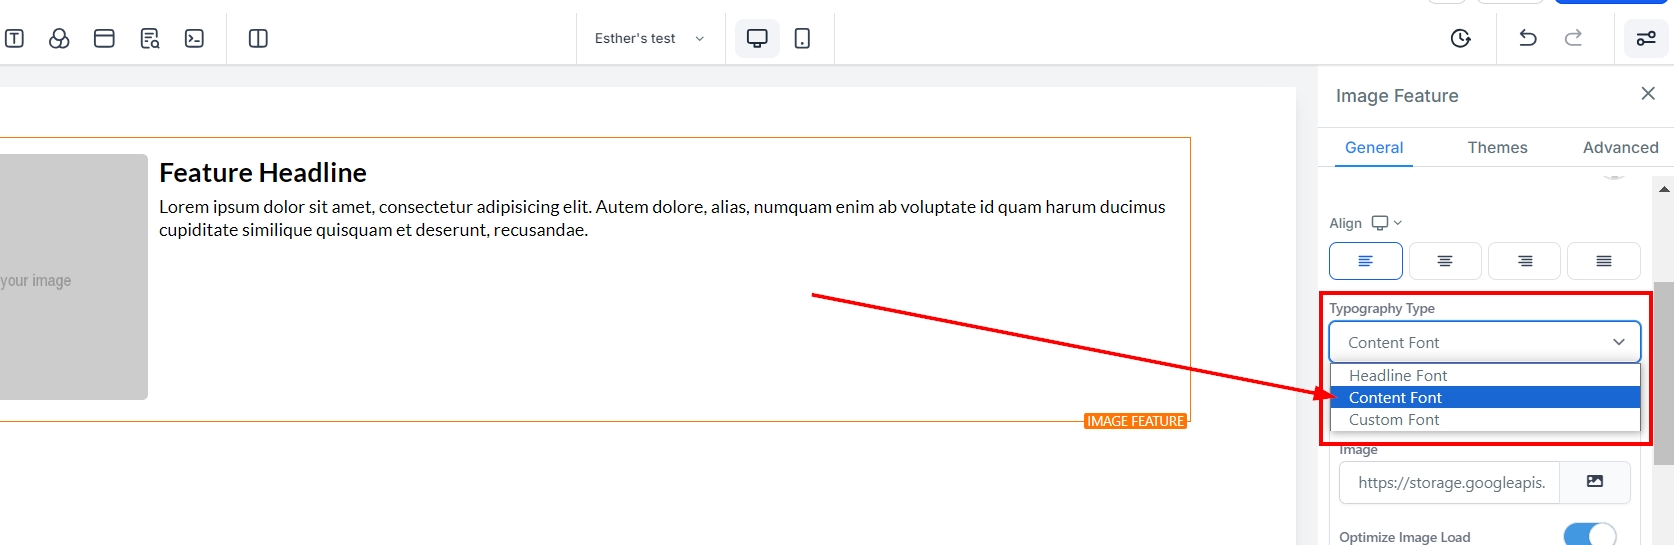Open the page search icon
Image resolution: width=1674 pixels, height=545 pixels.
point(150,39)
